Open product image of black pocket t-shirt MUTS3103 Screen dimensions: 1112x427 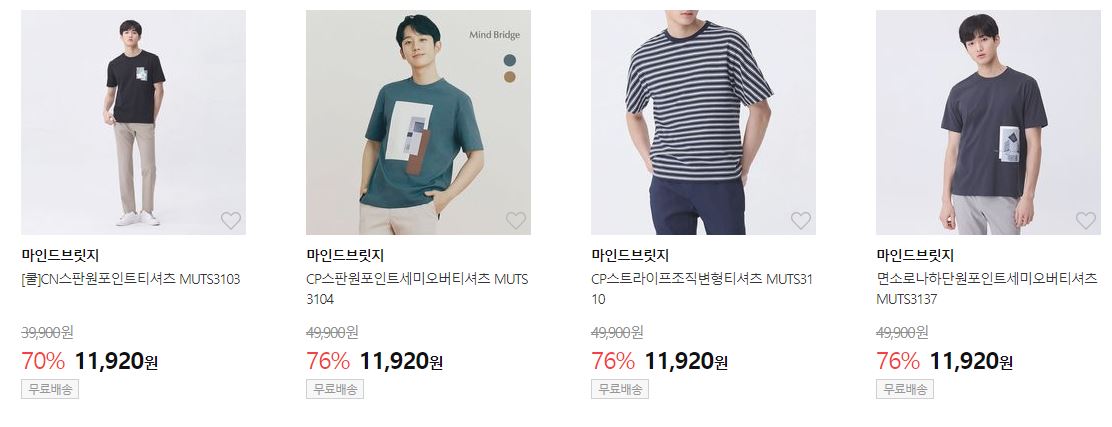tap(133, 122)
